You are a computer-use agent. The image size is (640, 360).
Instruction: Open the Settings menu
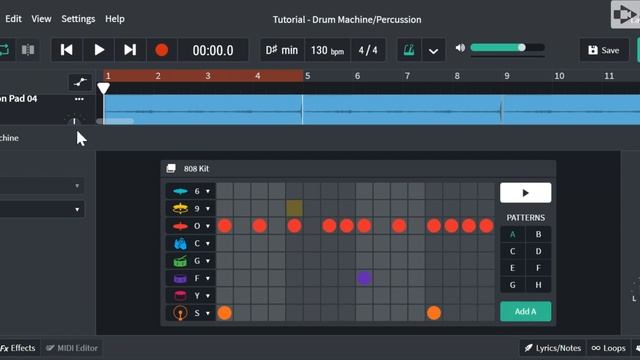coord(78,19)
